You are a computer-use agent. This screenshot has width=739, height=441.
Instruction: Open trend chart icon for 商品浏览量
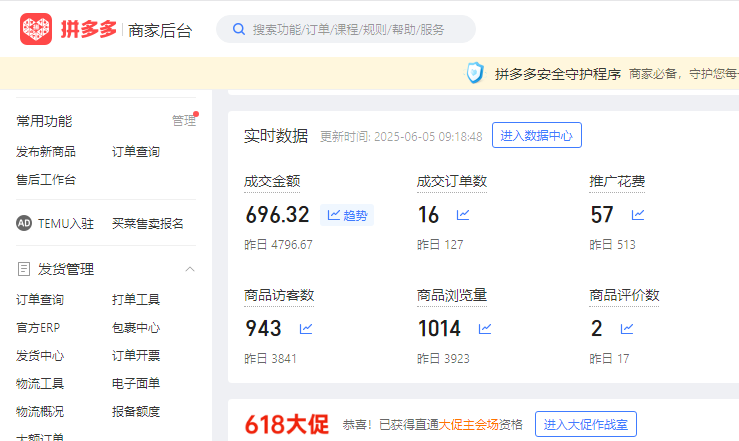pos(485,328)
